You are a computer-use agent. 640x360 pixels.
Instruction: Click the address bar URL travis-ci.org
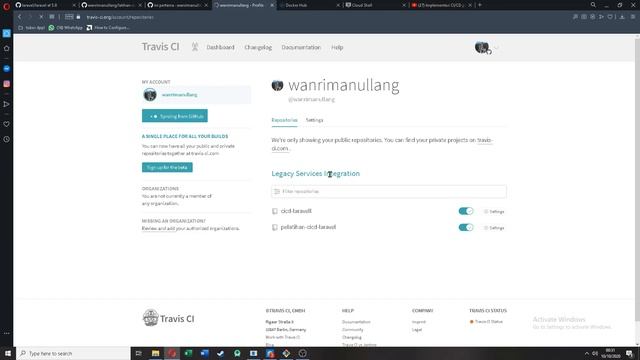click(x=120, y=17)
